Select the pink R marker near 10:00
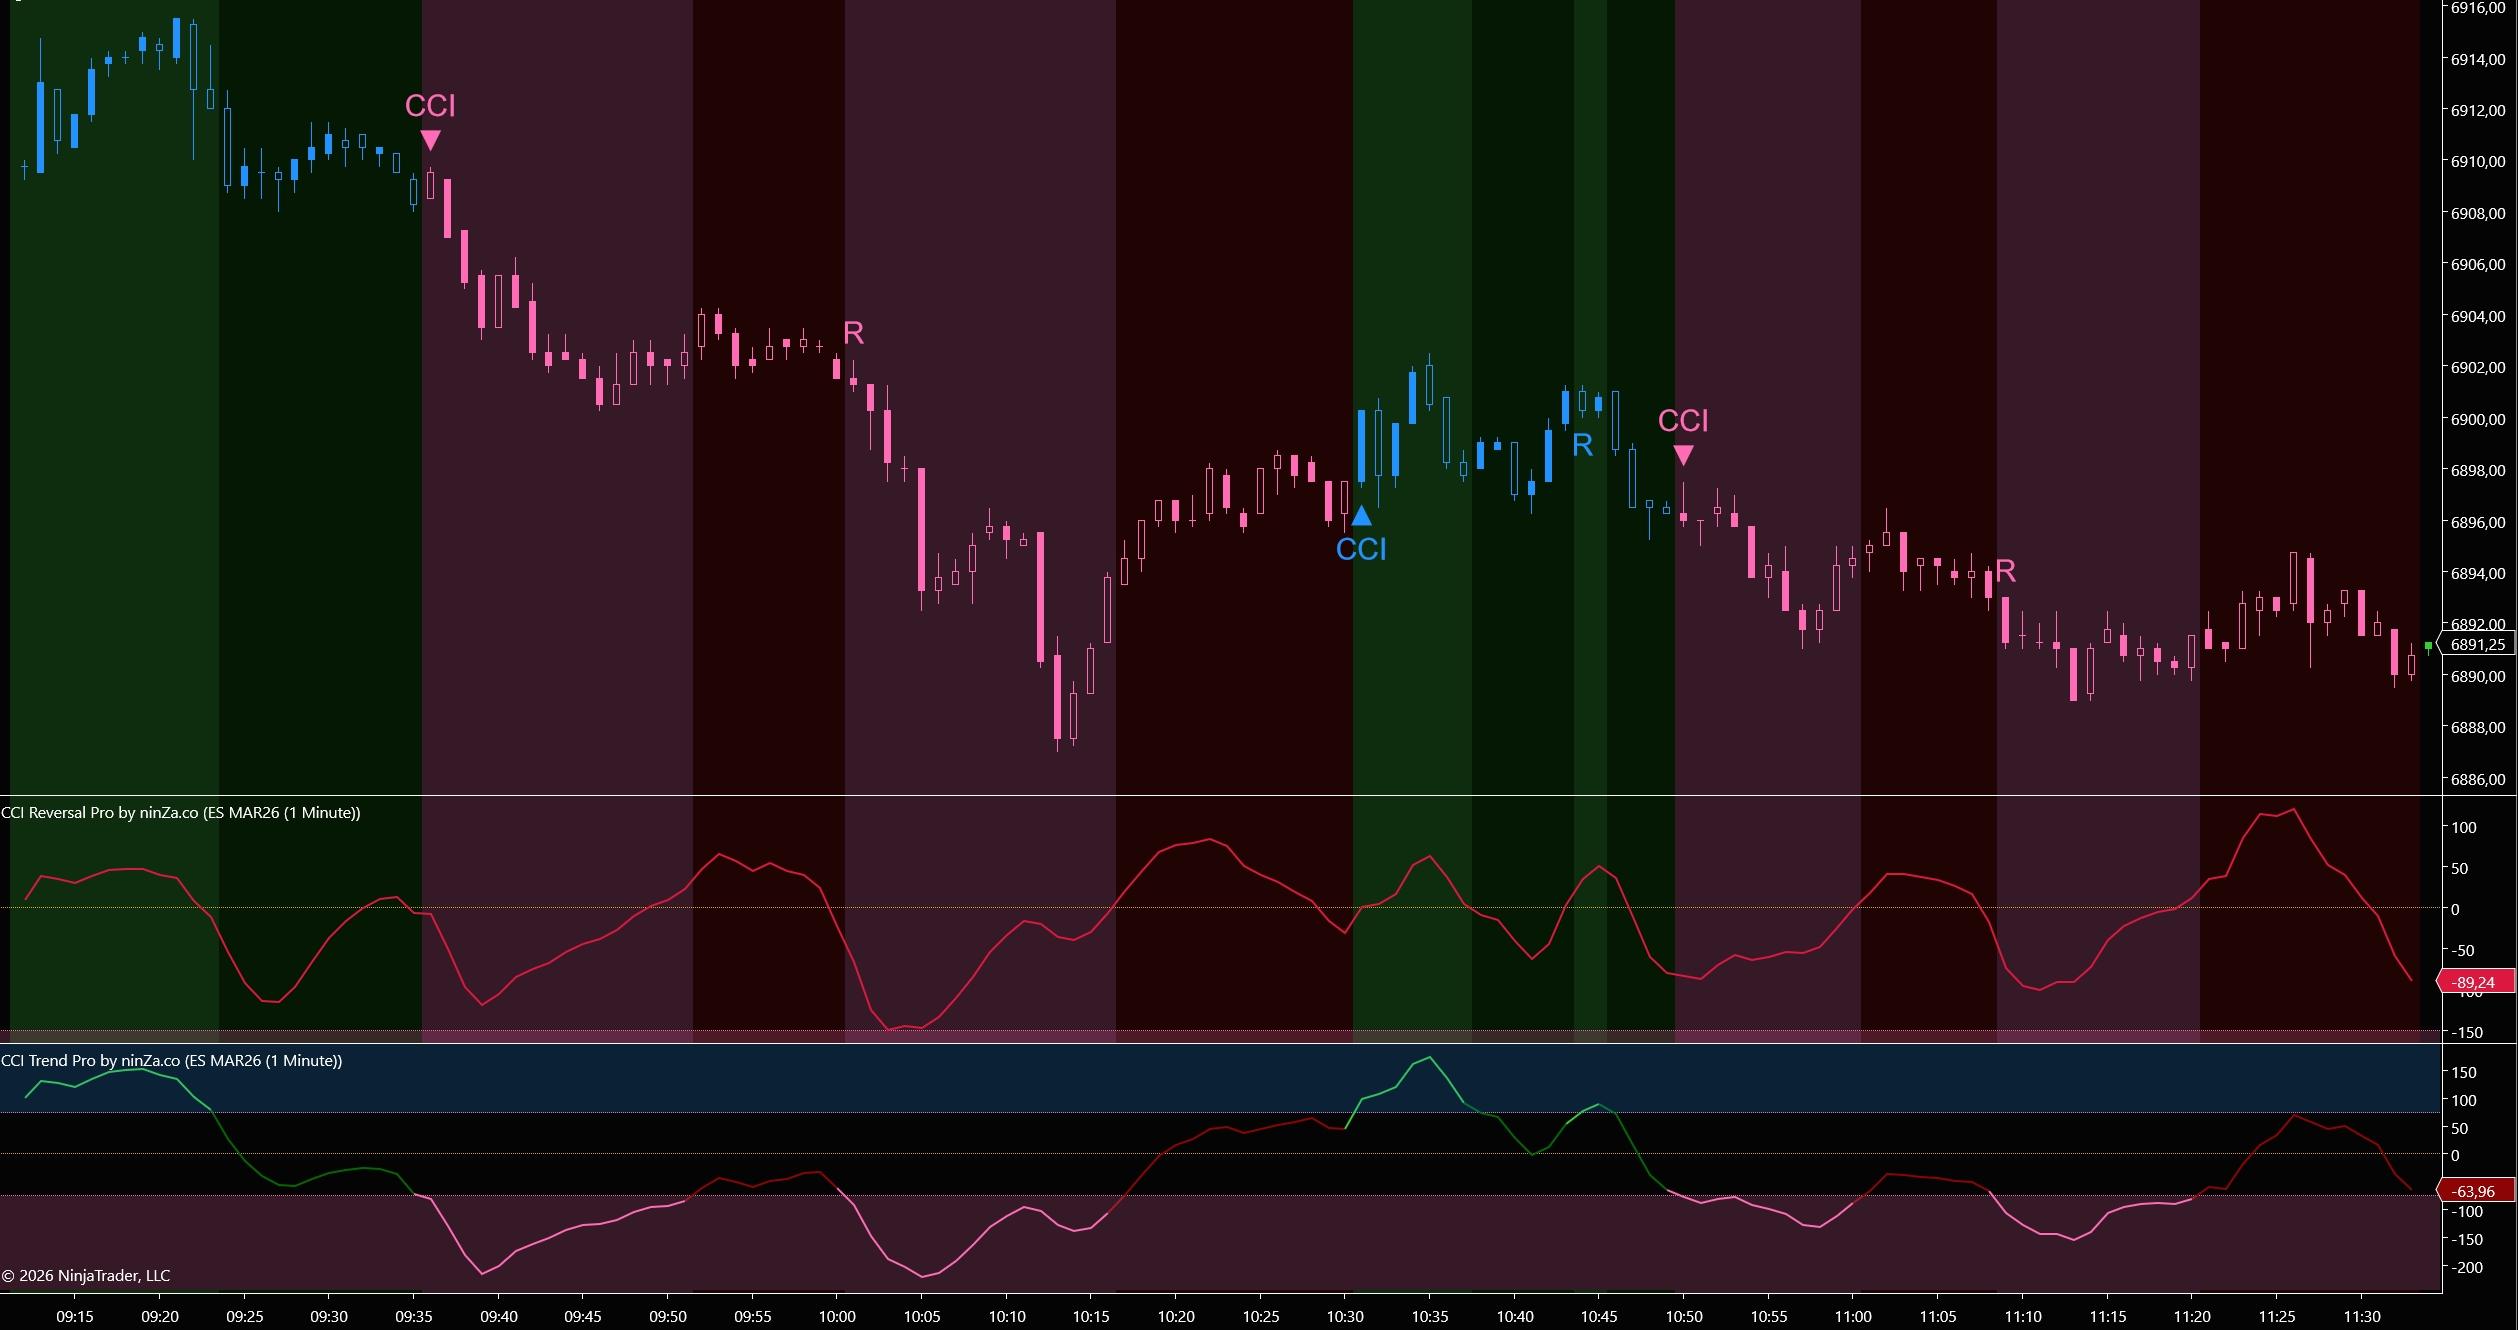The height and width of the screenshot is (1330, 2518). coord(853,333)
